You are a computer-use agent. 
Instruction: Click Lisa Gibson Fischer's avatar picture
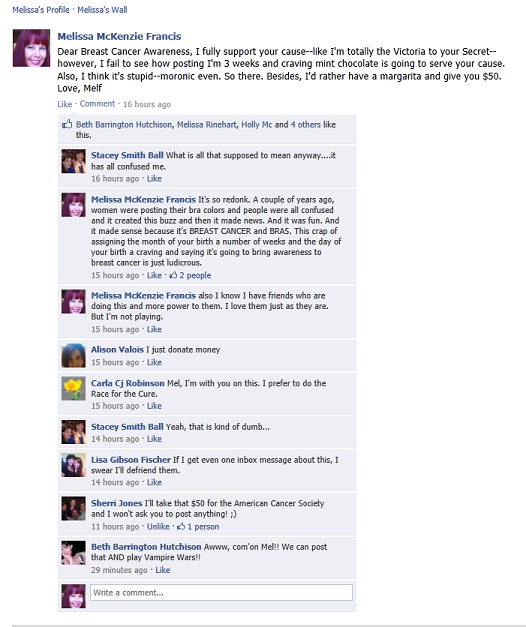click(74, 465)
